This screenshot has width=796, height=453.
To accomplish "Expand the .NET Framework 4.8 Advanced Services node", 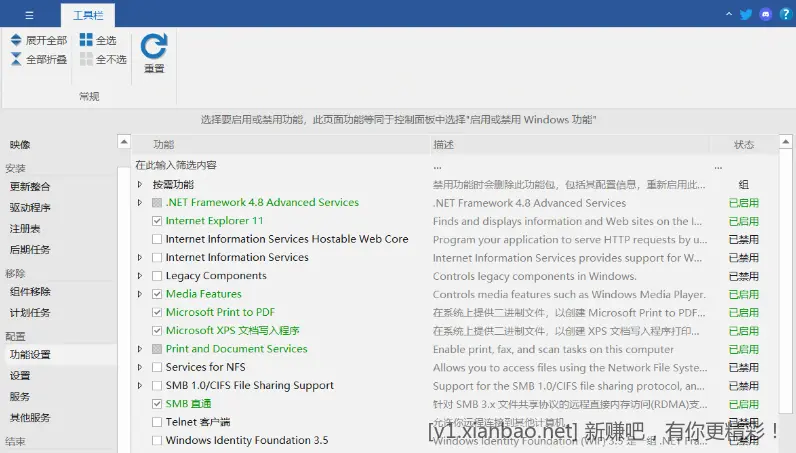I will (x=140, y=203).
